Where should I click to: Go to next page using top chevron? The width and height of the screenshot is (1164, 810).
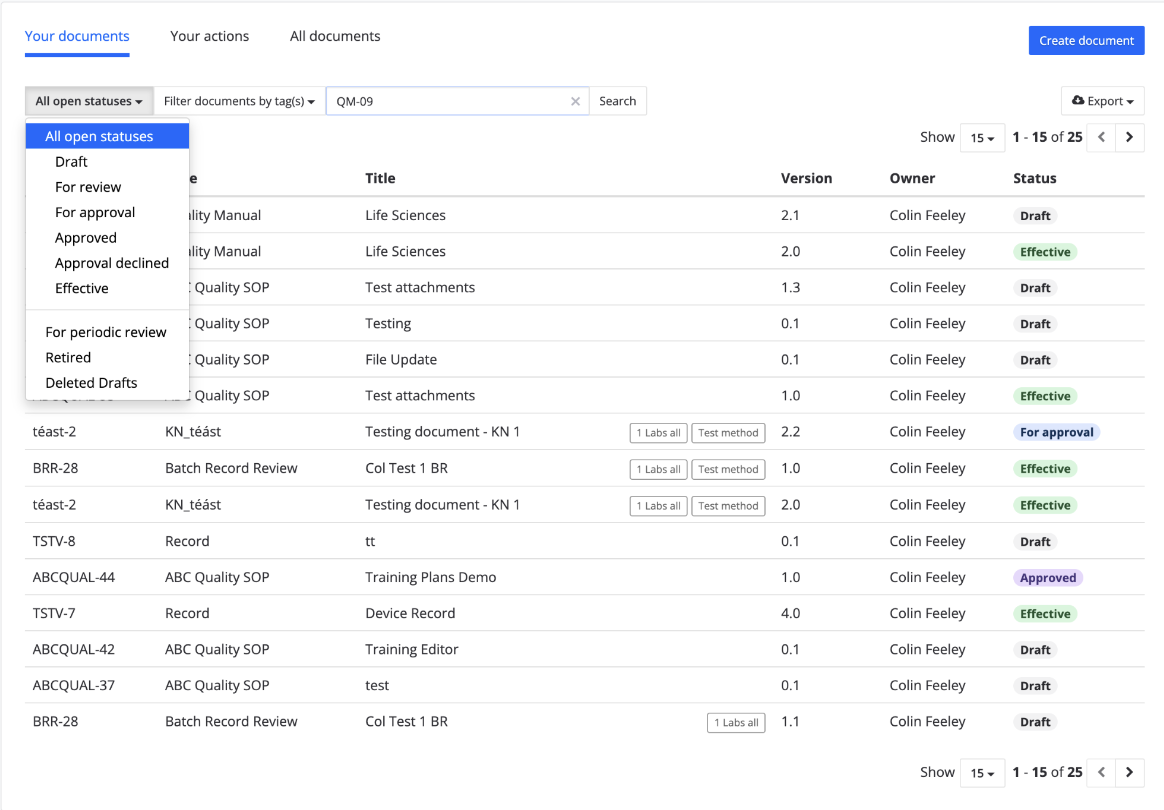(1129, 137)
